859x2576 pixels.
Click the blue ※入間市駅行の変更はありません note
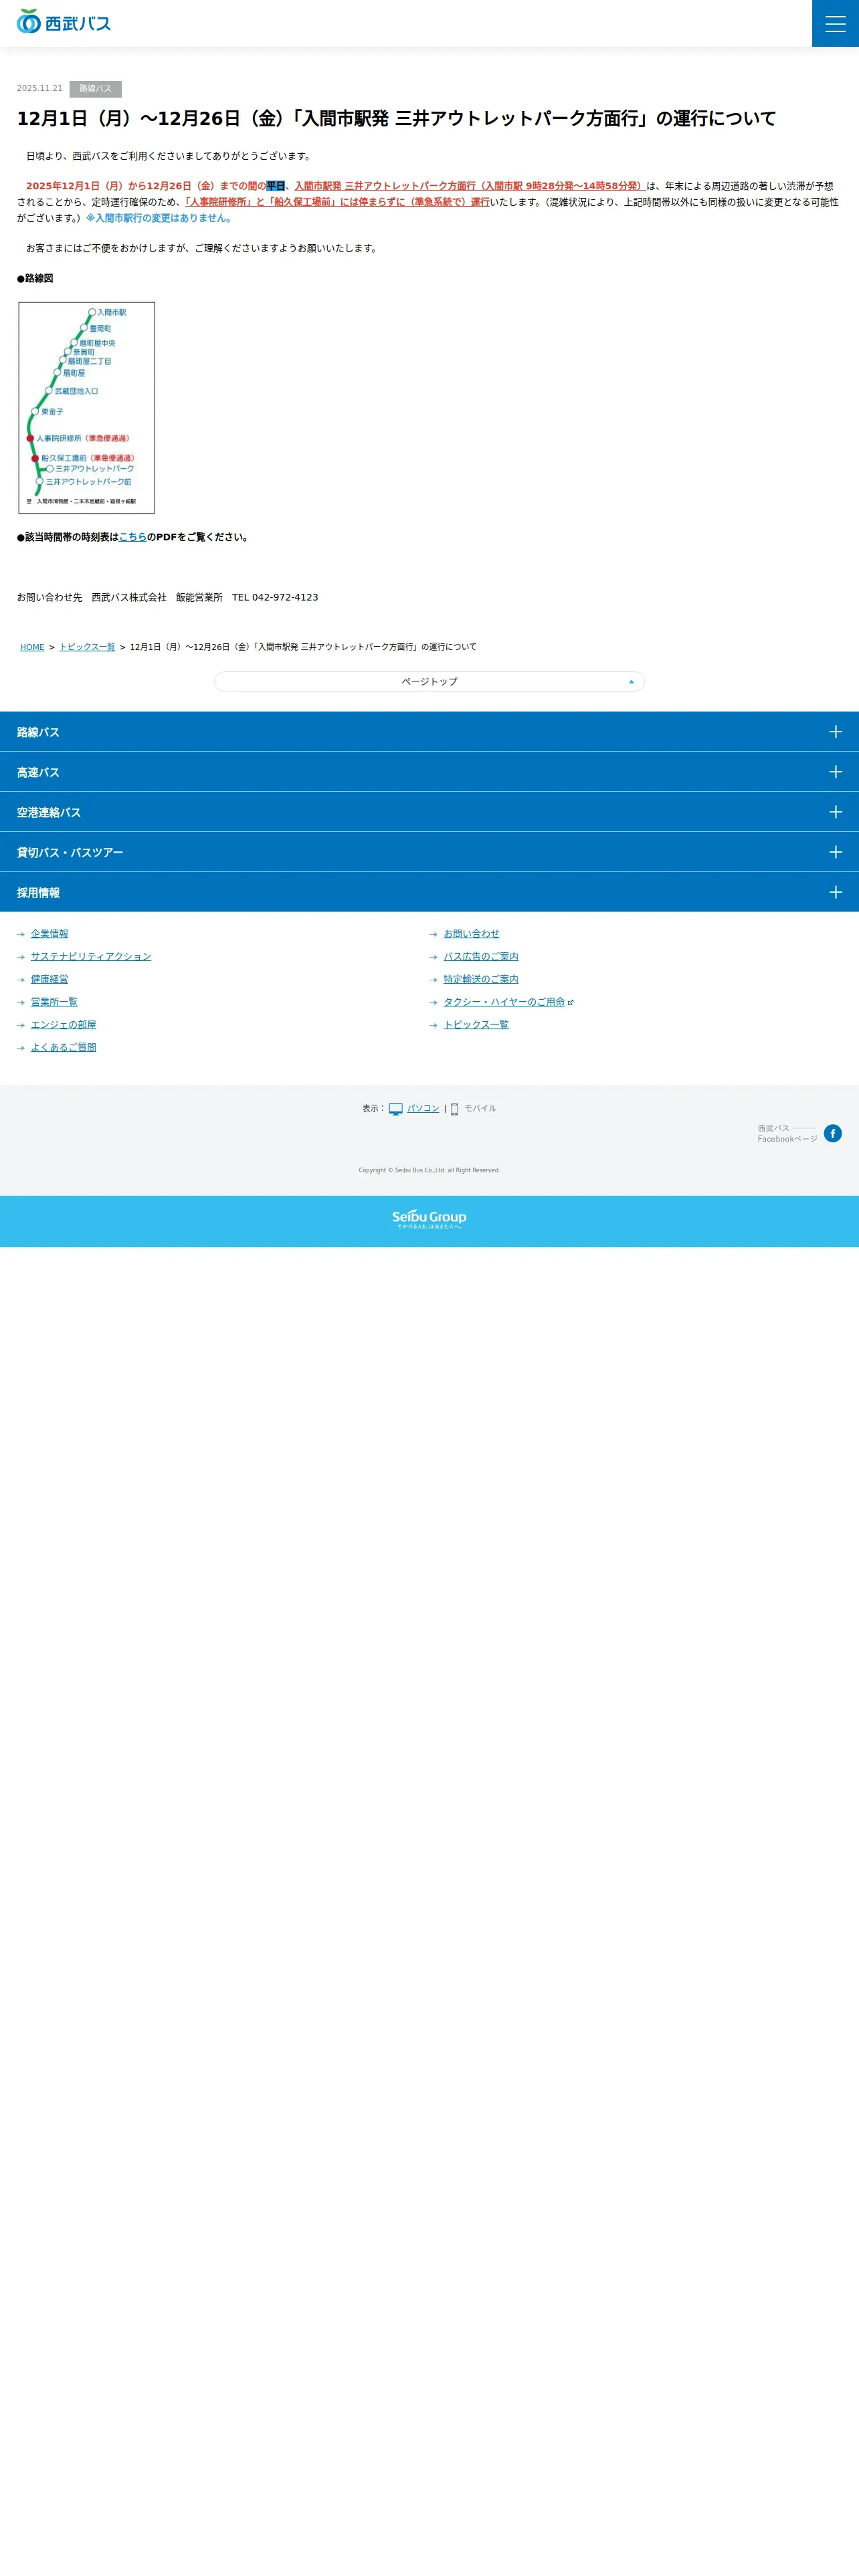[x=159, y=218]
